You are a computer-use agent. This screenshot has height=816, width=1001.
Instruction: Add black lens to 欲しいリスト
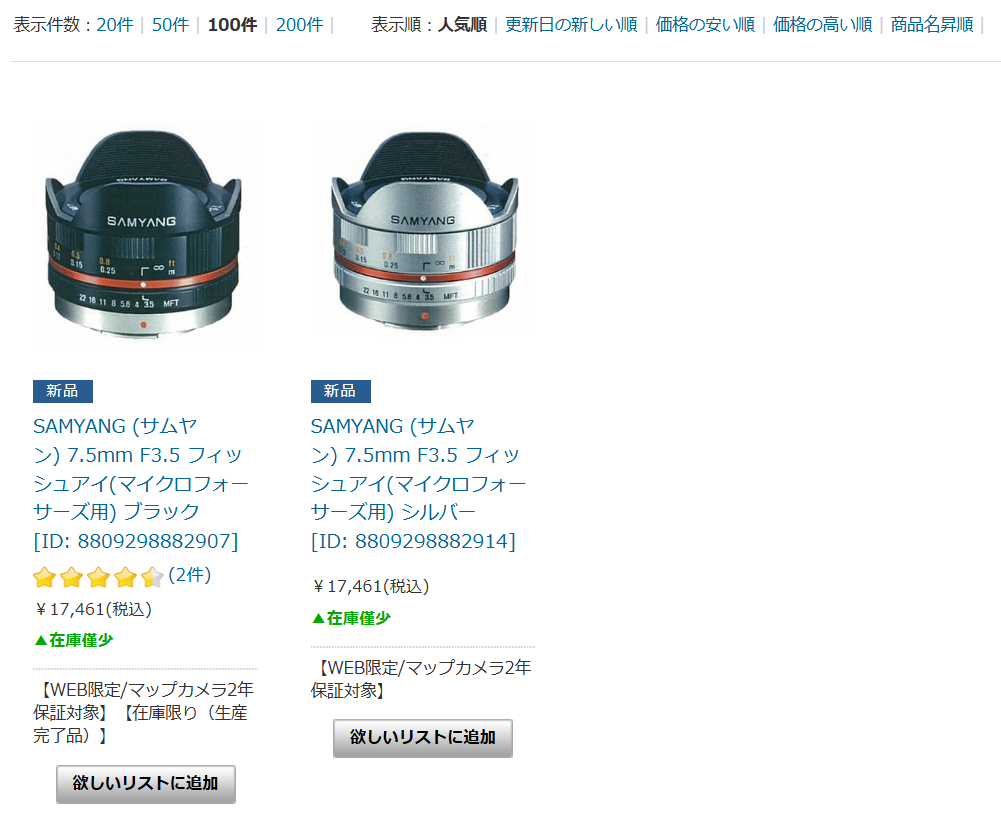[x=146, y=783]
